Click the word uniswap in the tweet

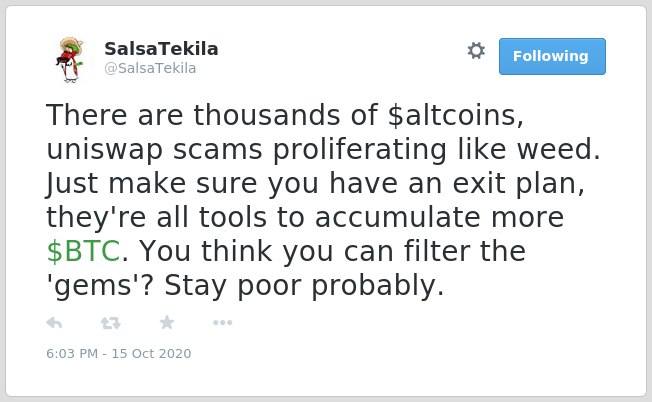coord(104,150)
